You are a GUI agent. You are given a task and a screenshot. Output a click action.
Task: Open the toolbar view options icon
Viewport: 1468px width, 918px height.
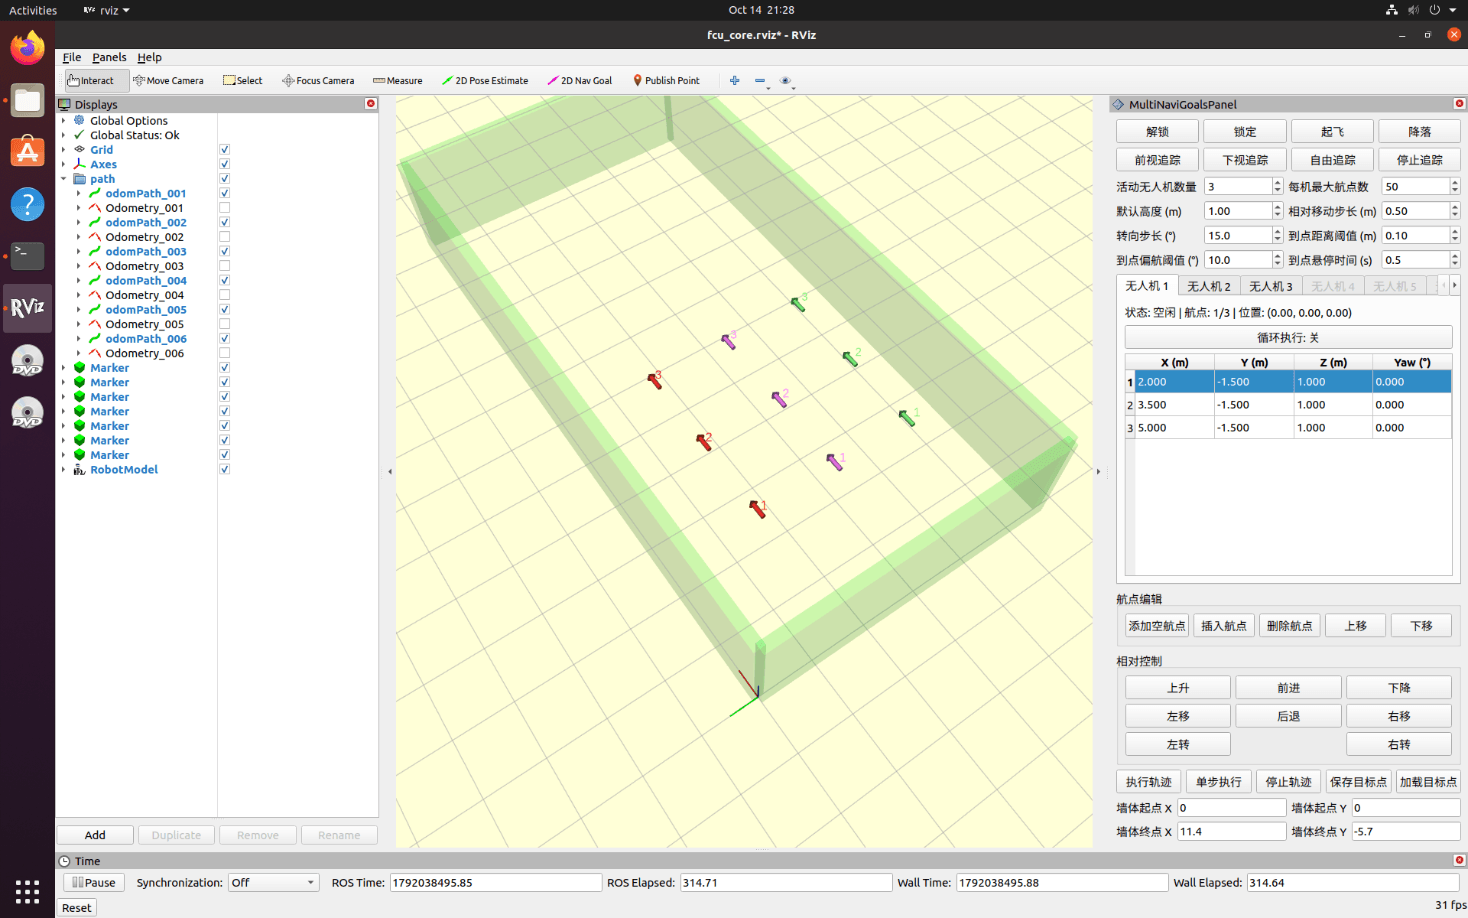785,81
